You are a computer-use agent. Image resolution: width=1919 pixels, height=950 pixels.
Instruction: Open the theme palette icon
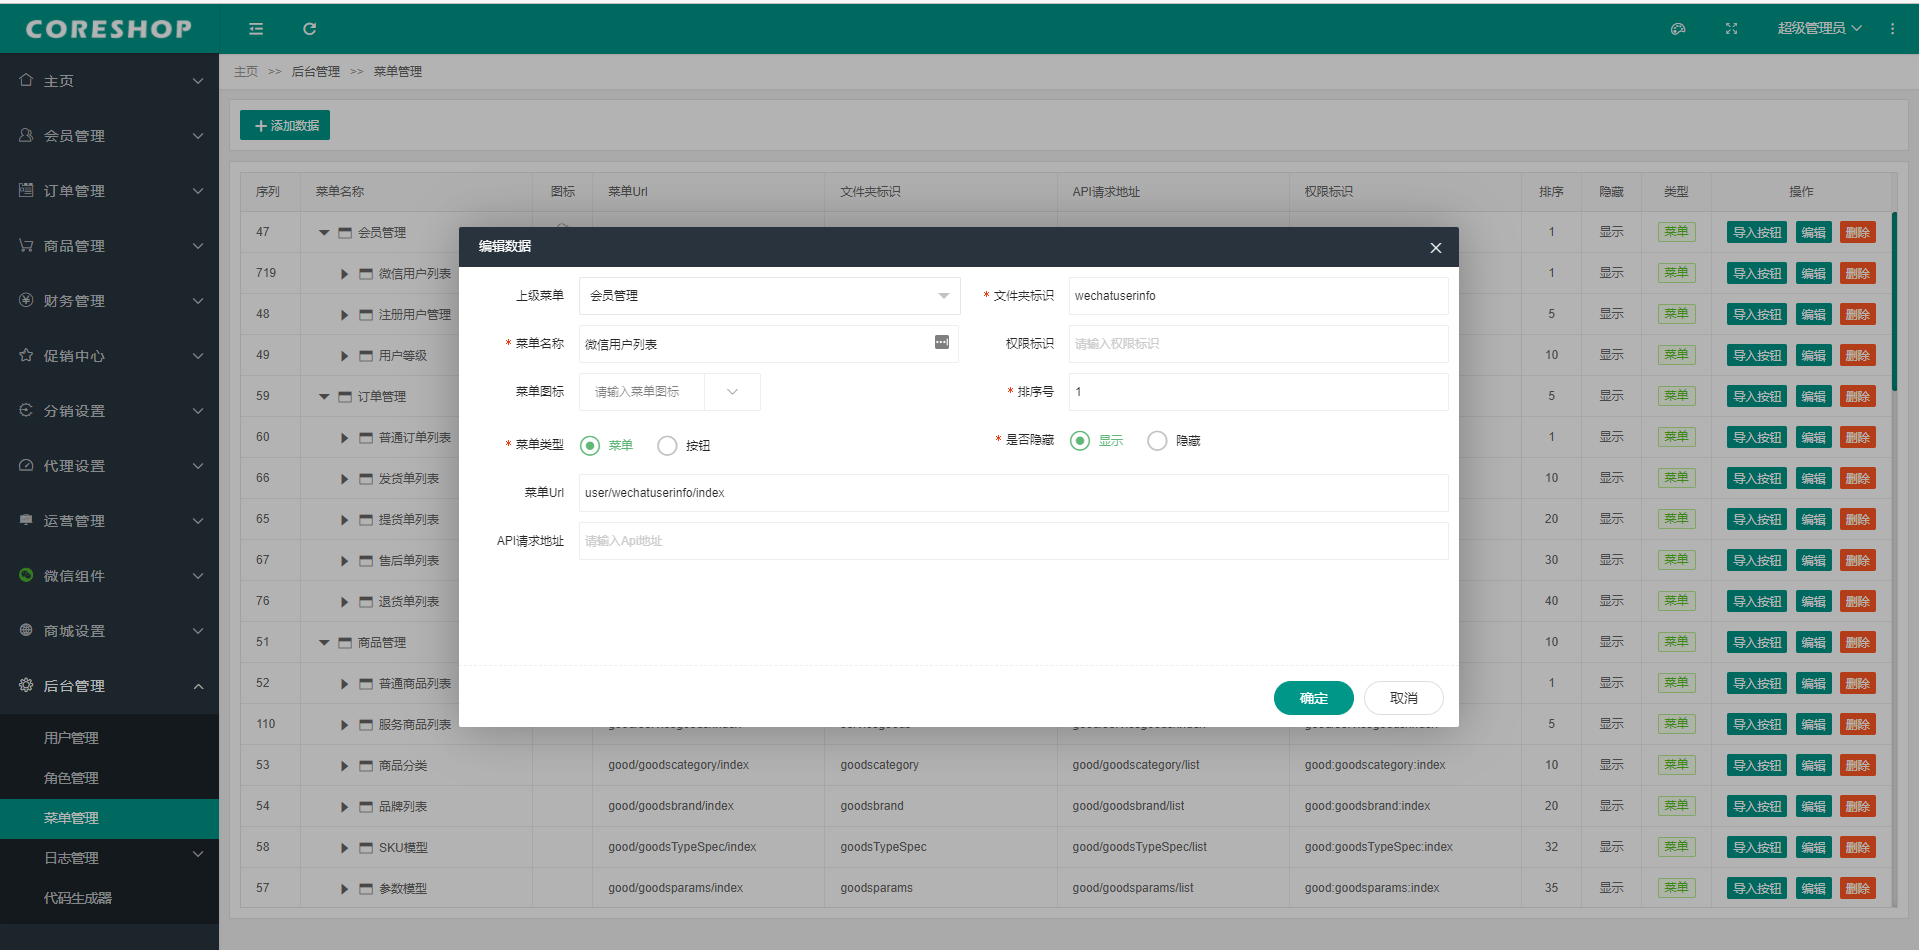pos(1678,29)
